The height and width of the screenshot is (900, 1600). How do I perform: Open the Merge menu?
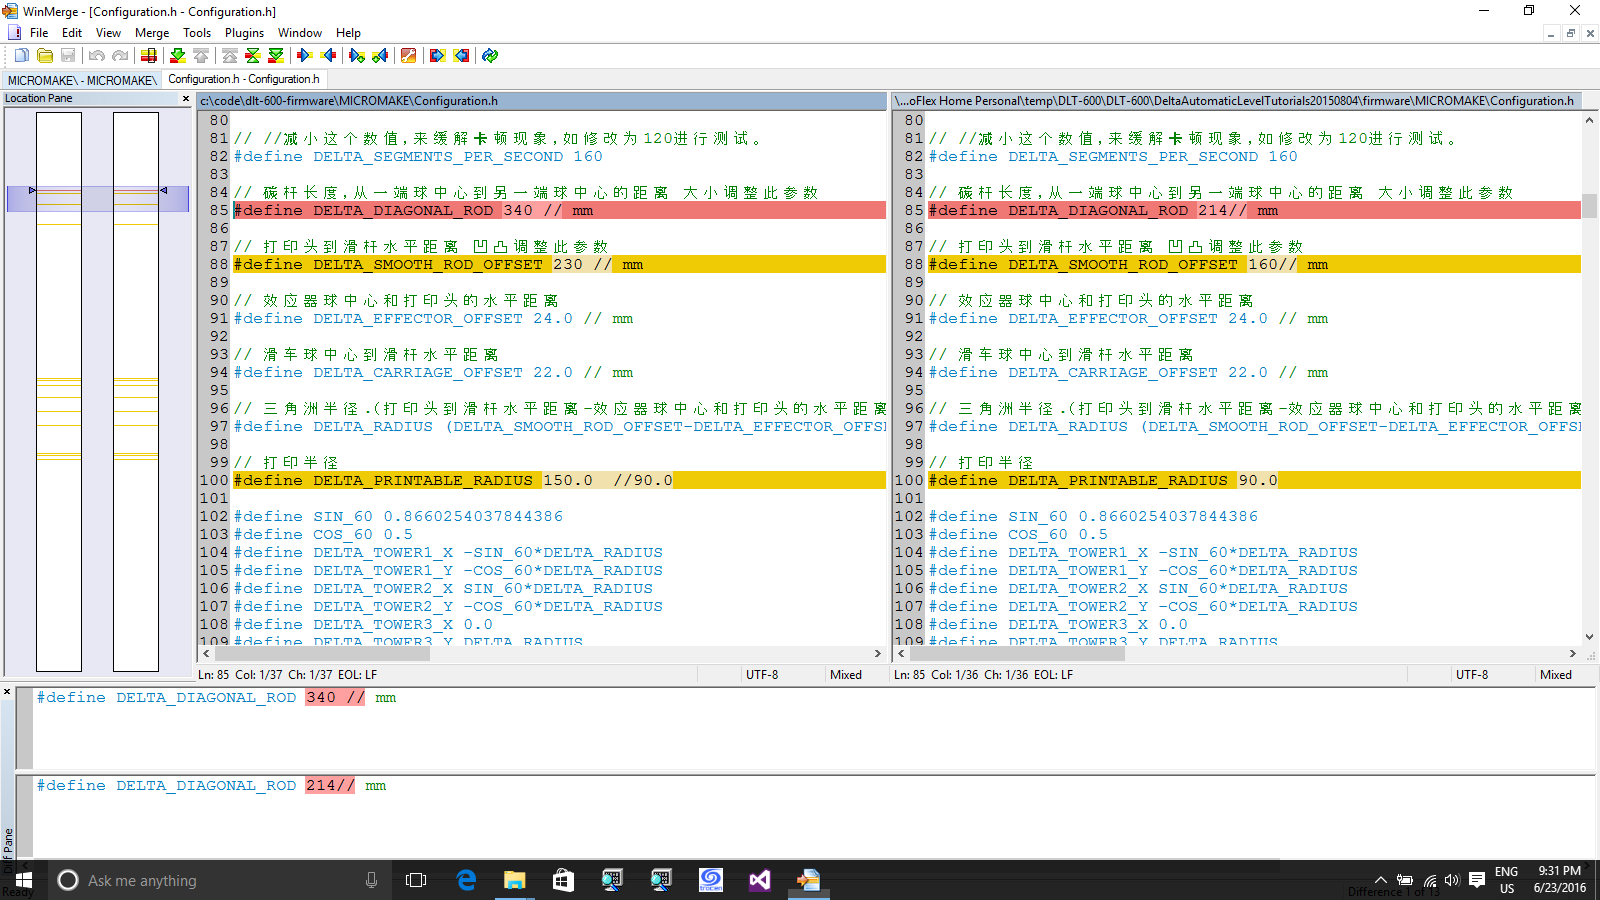[152, 33]
